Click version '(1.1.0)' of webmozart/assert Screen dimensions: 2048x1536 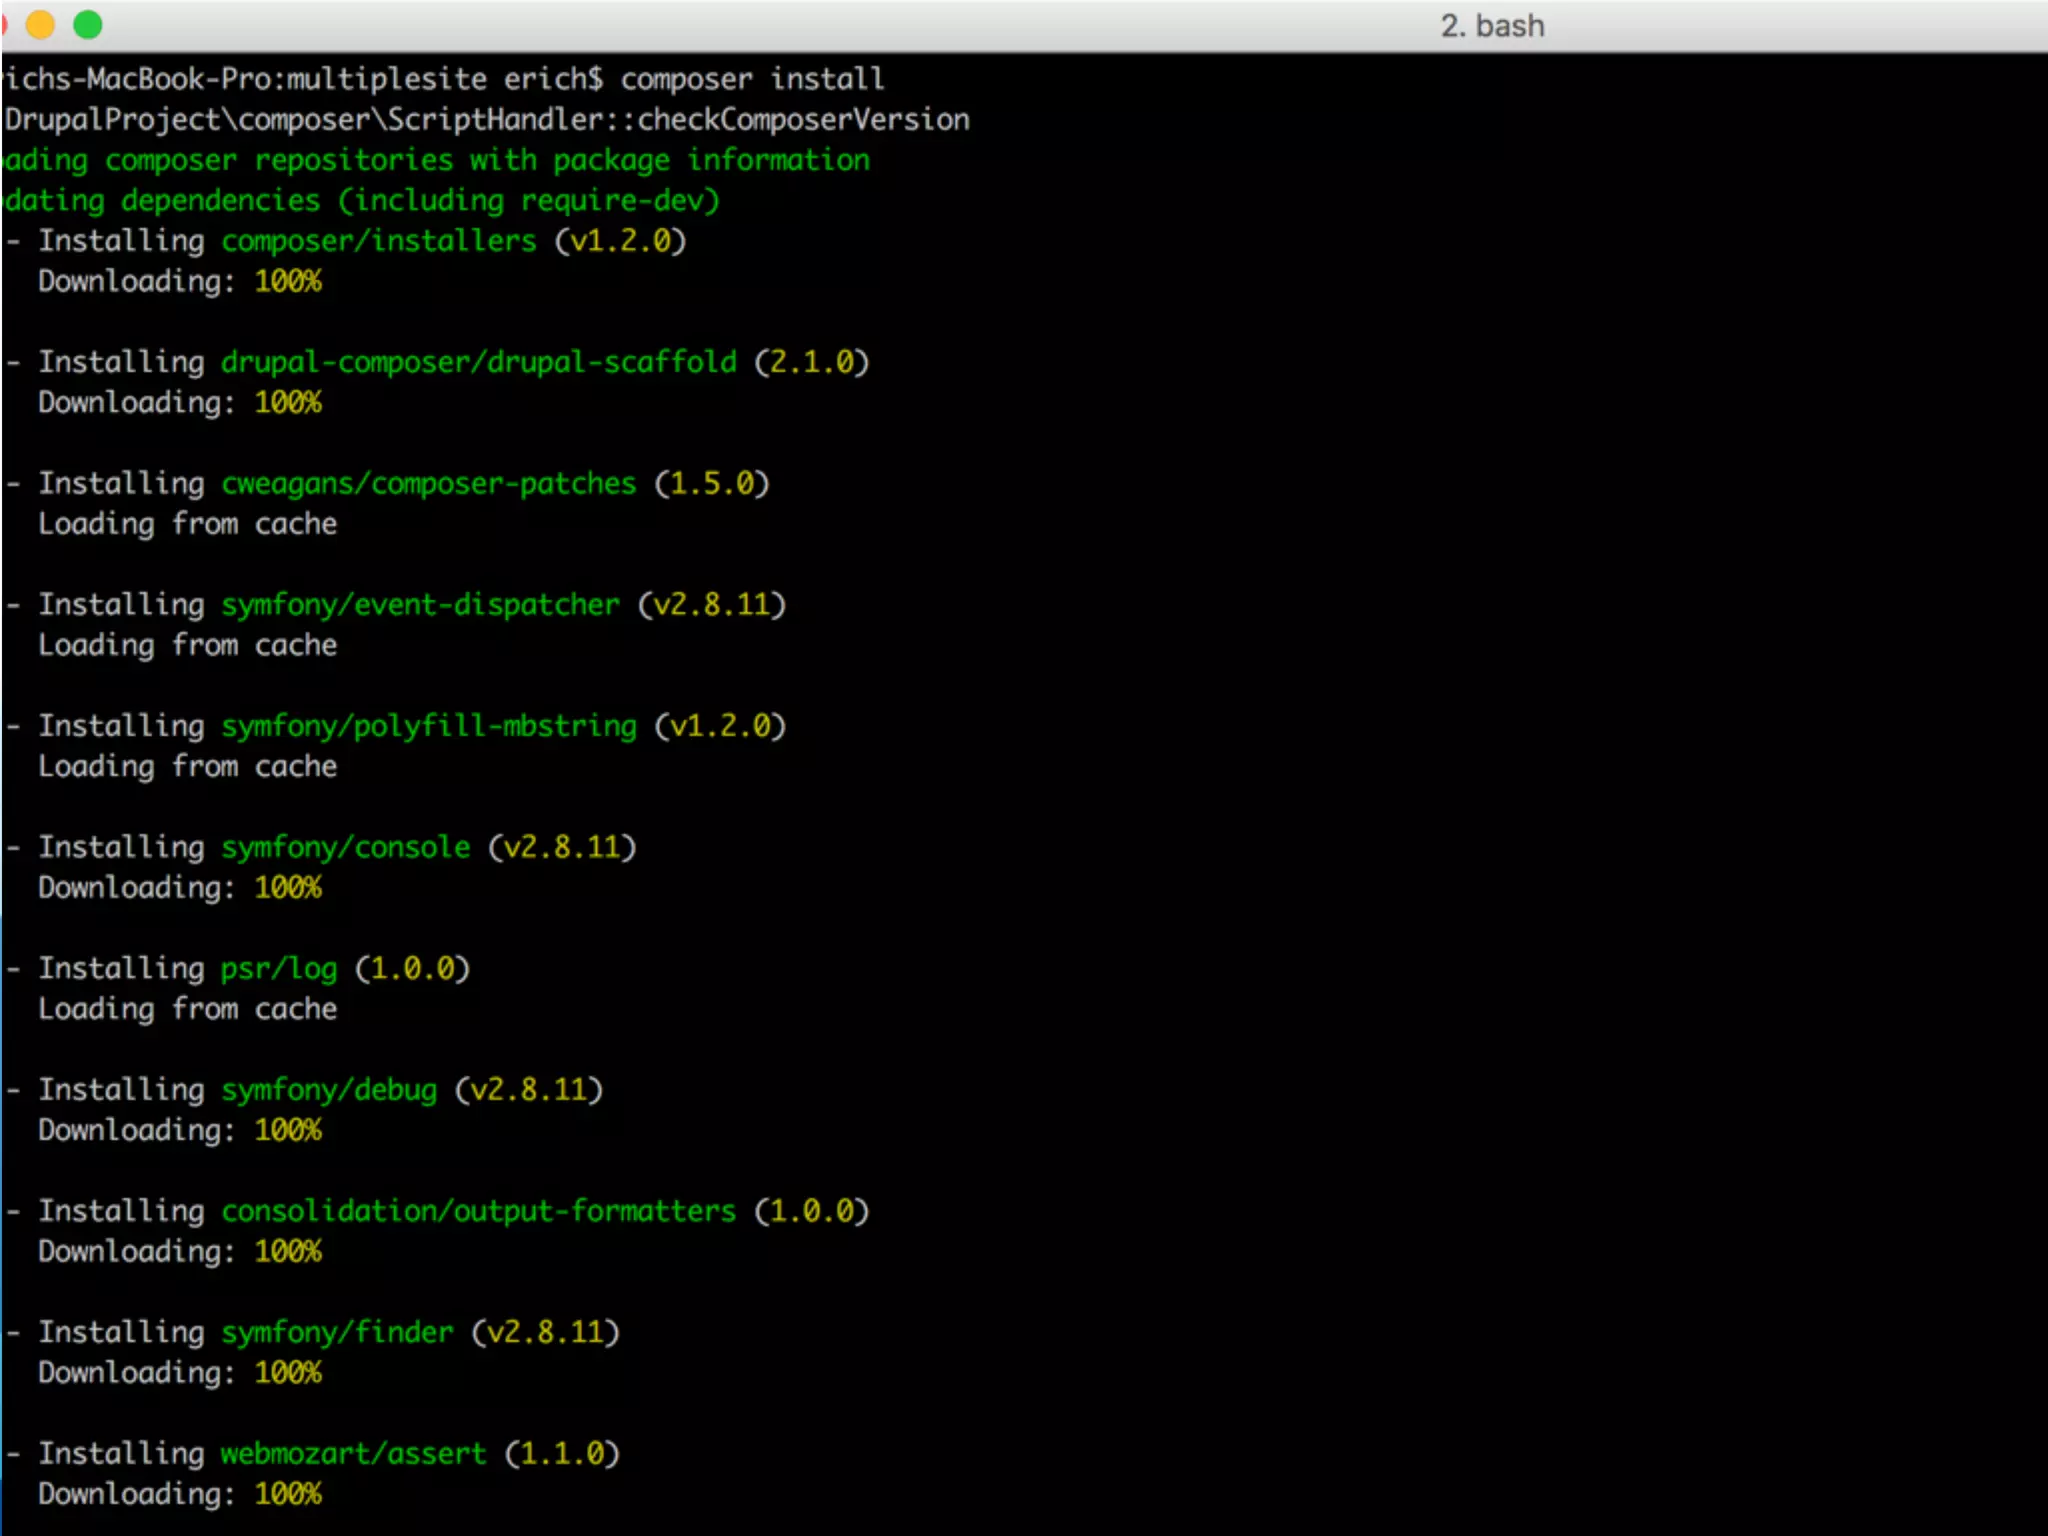pos(562,1454)
